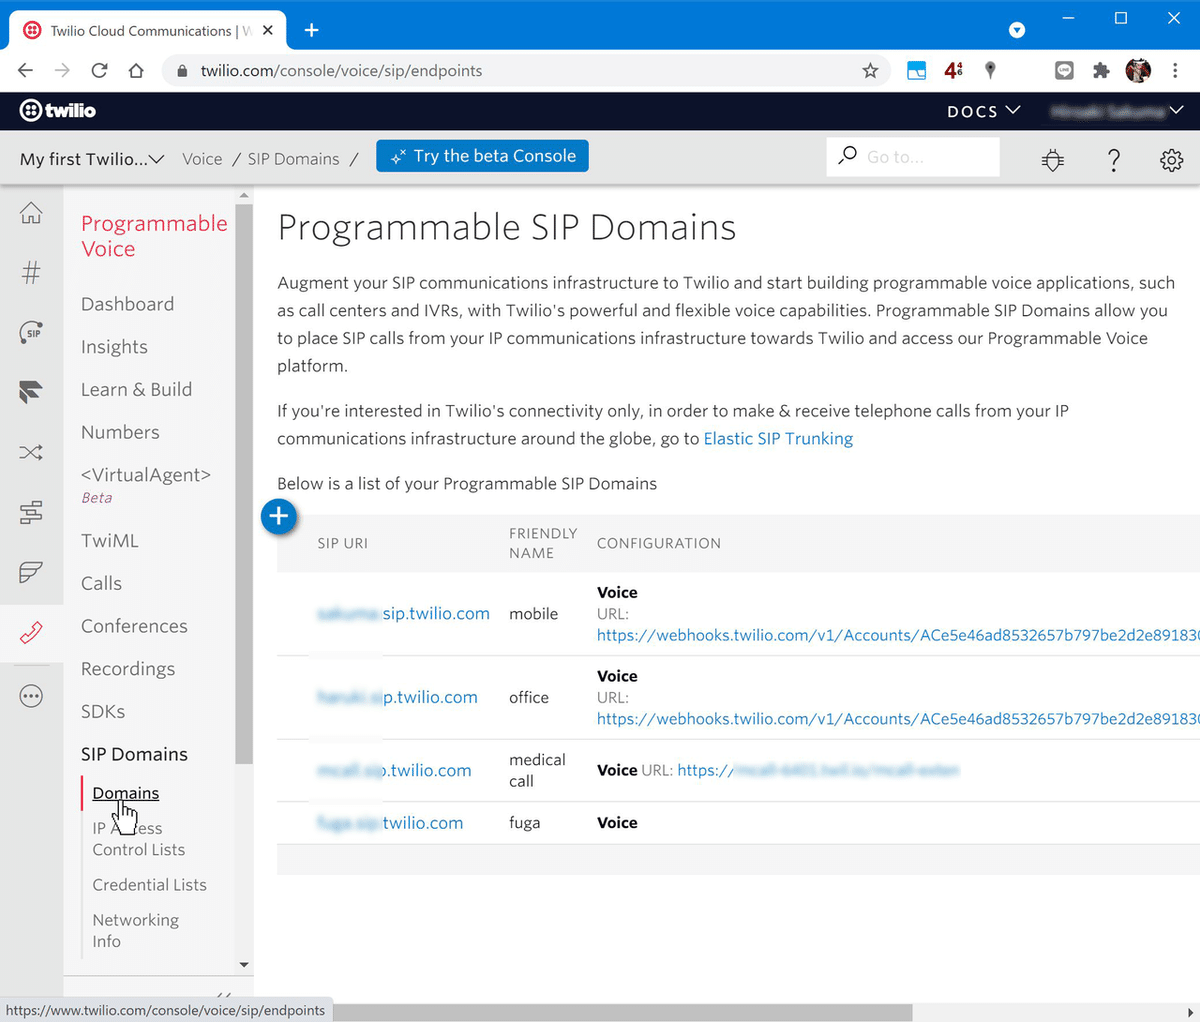
Task: Open the settings gear icon
Action: pos(1172,159)
